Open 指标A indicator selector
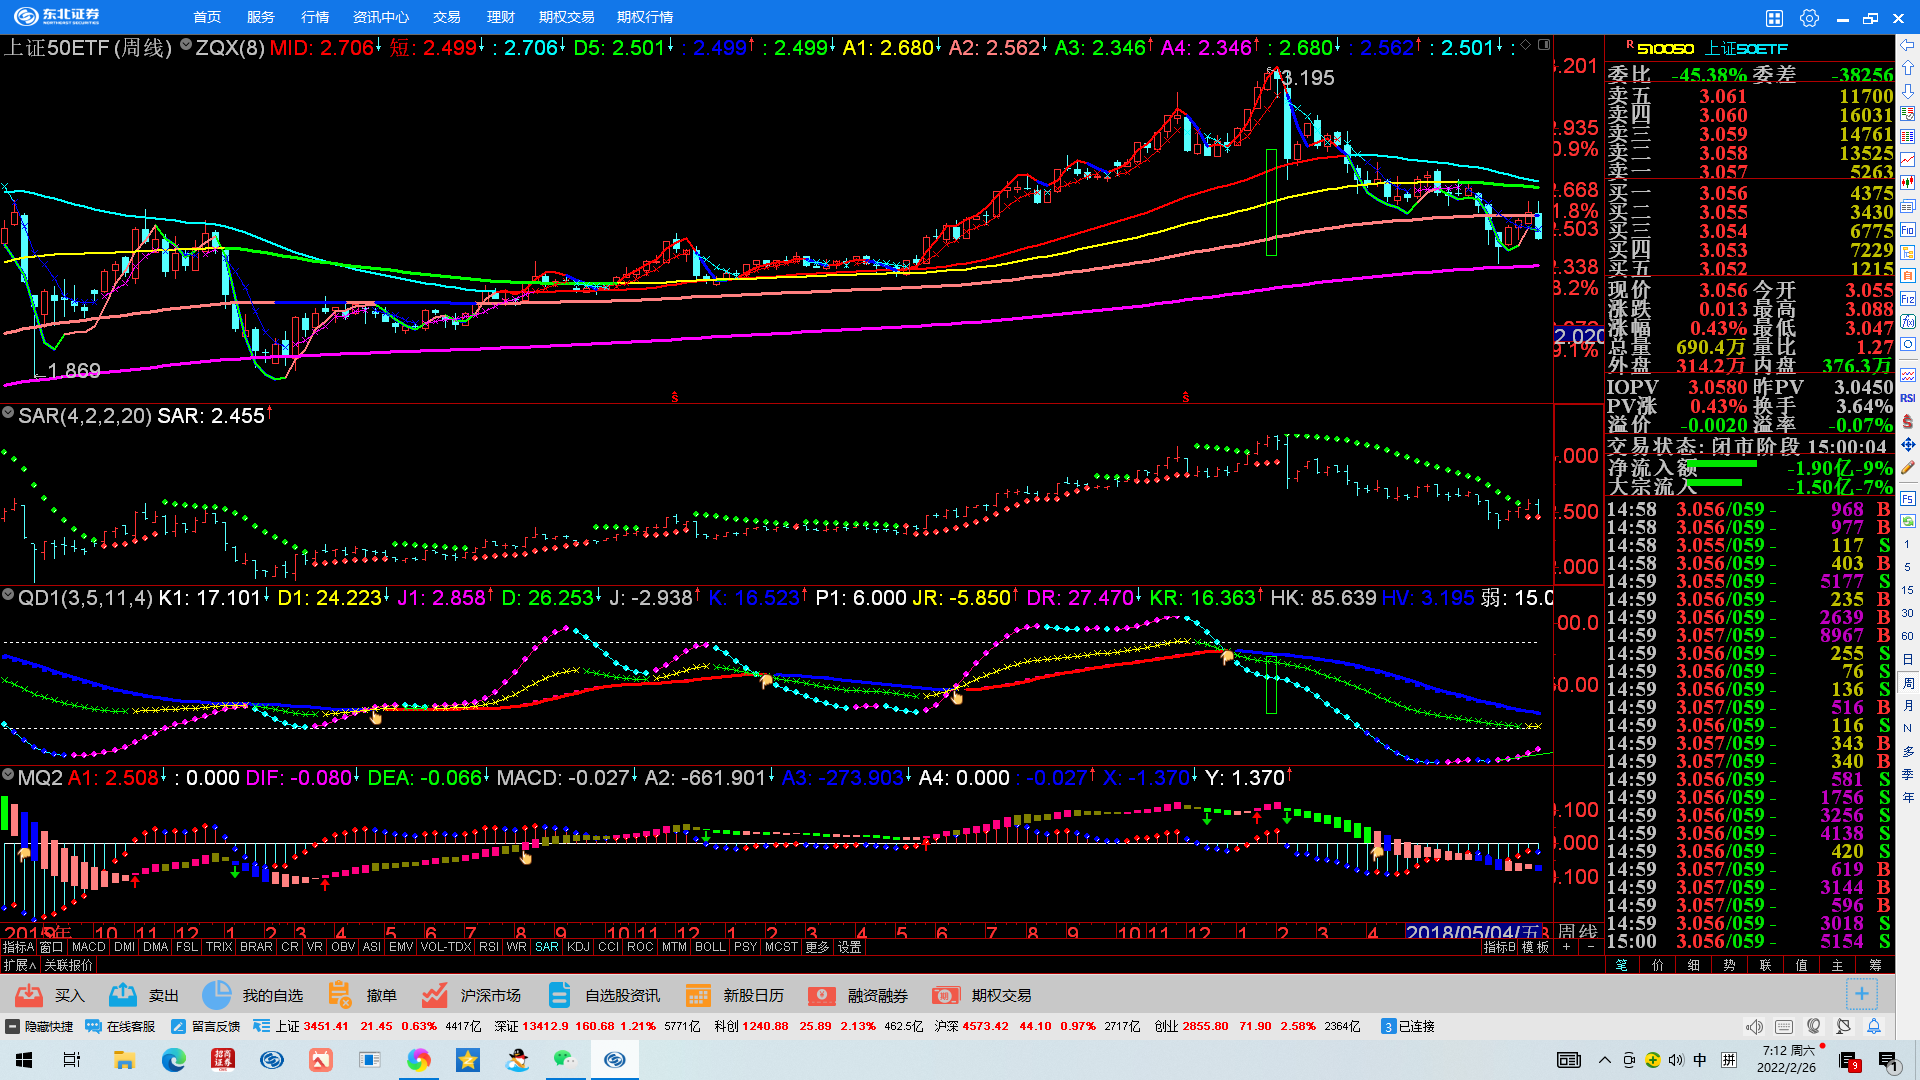The width and height of the screenshot is (1920, 1080). [x=18, y=947]
